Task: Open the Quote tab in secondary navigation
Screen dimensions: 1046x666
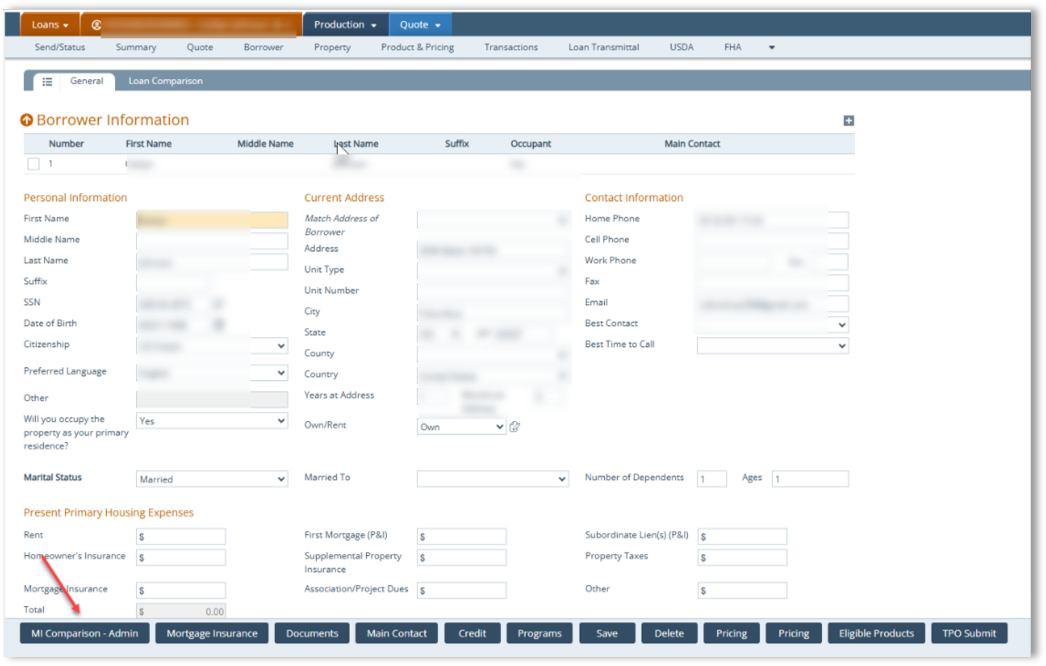Action: [200, 47]
